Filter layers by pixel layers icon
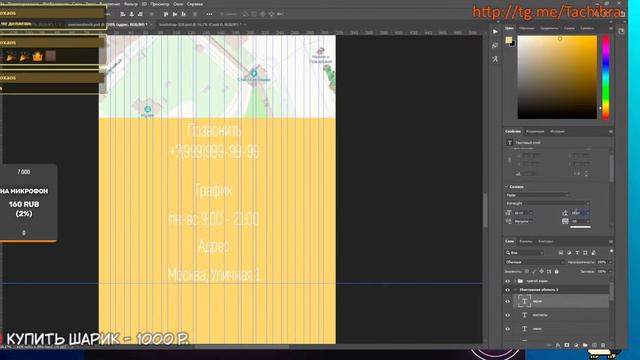Screen dimensions: 640x360 (x=561, y=253)
